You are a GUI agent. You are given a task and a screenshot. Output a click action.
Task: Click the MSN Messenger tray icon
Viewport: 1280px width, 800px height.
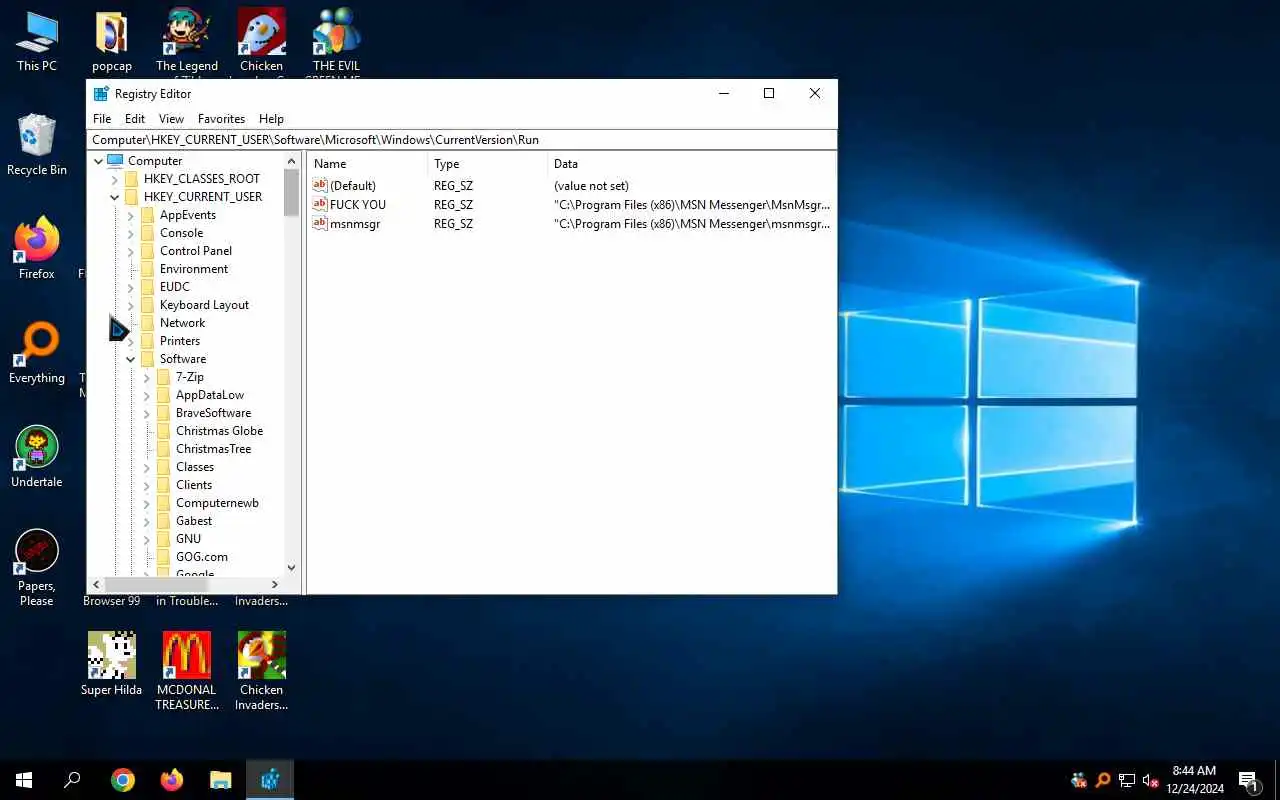pos(1079,780)
